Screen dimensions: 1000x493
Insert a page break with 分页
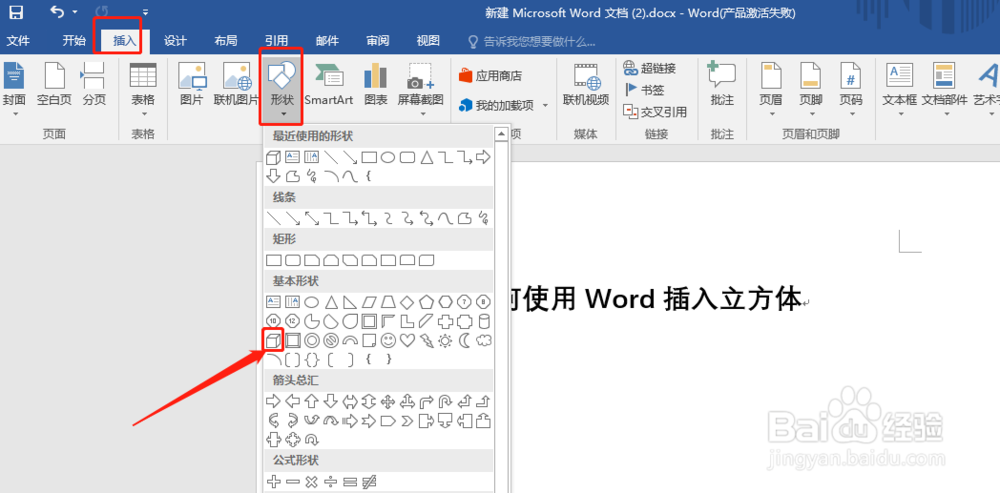tap(94, 84)
